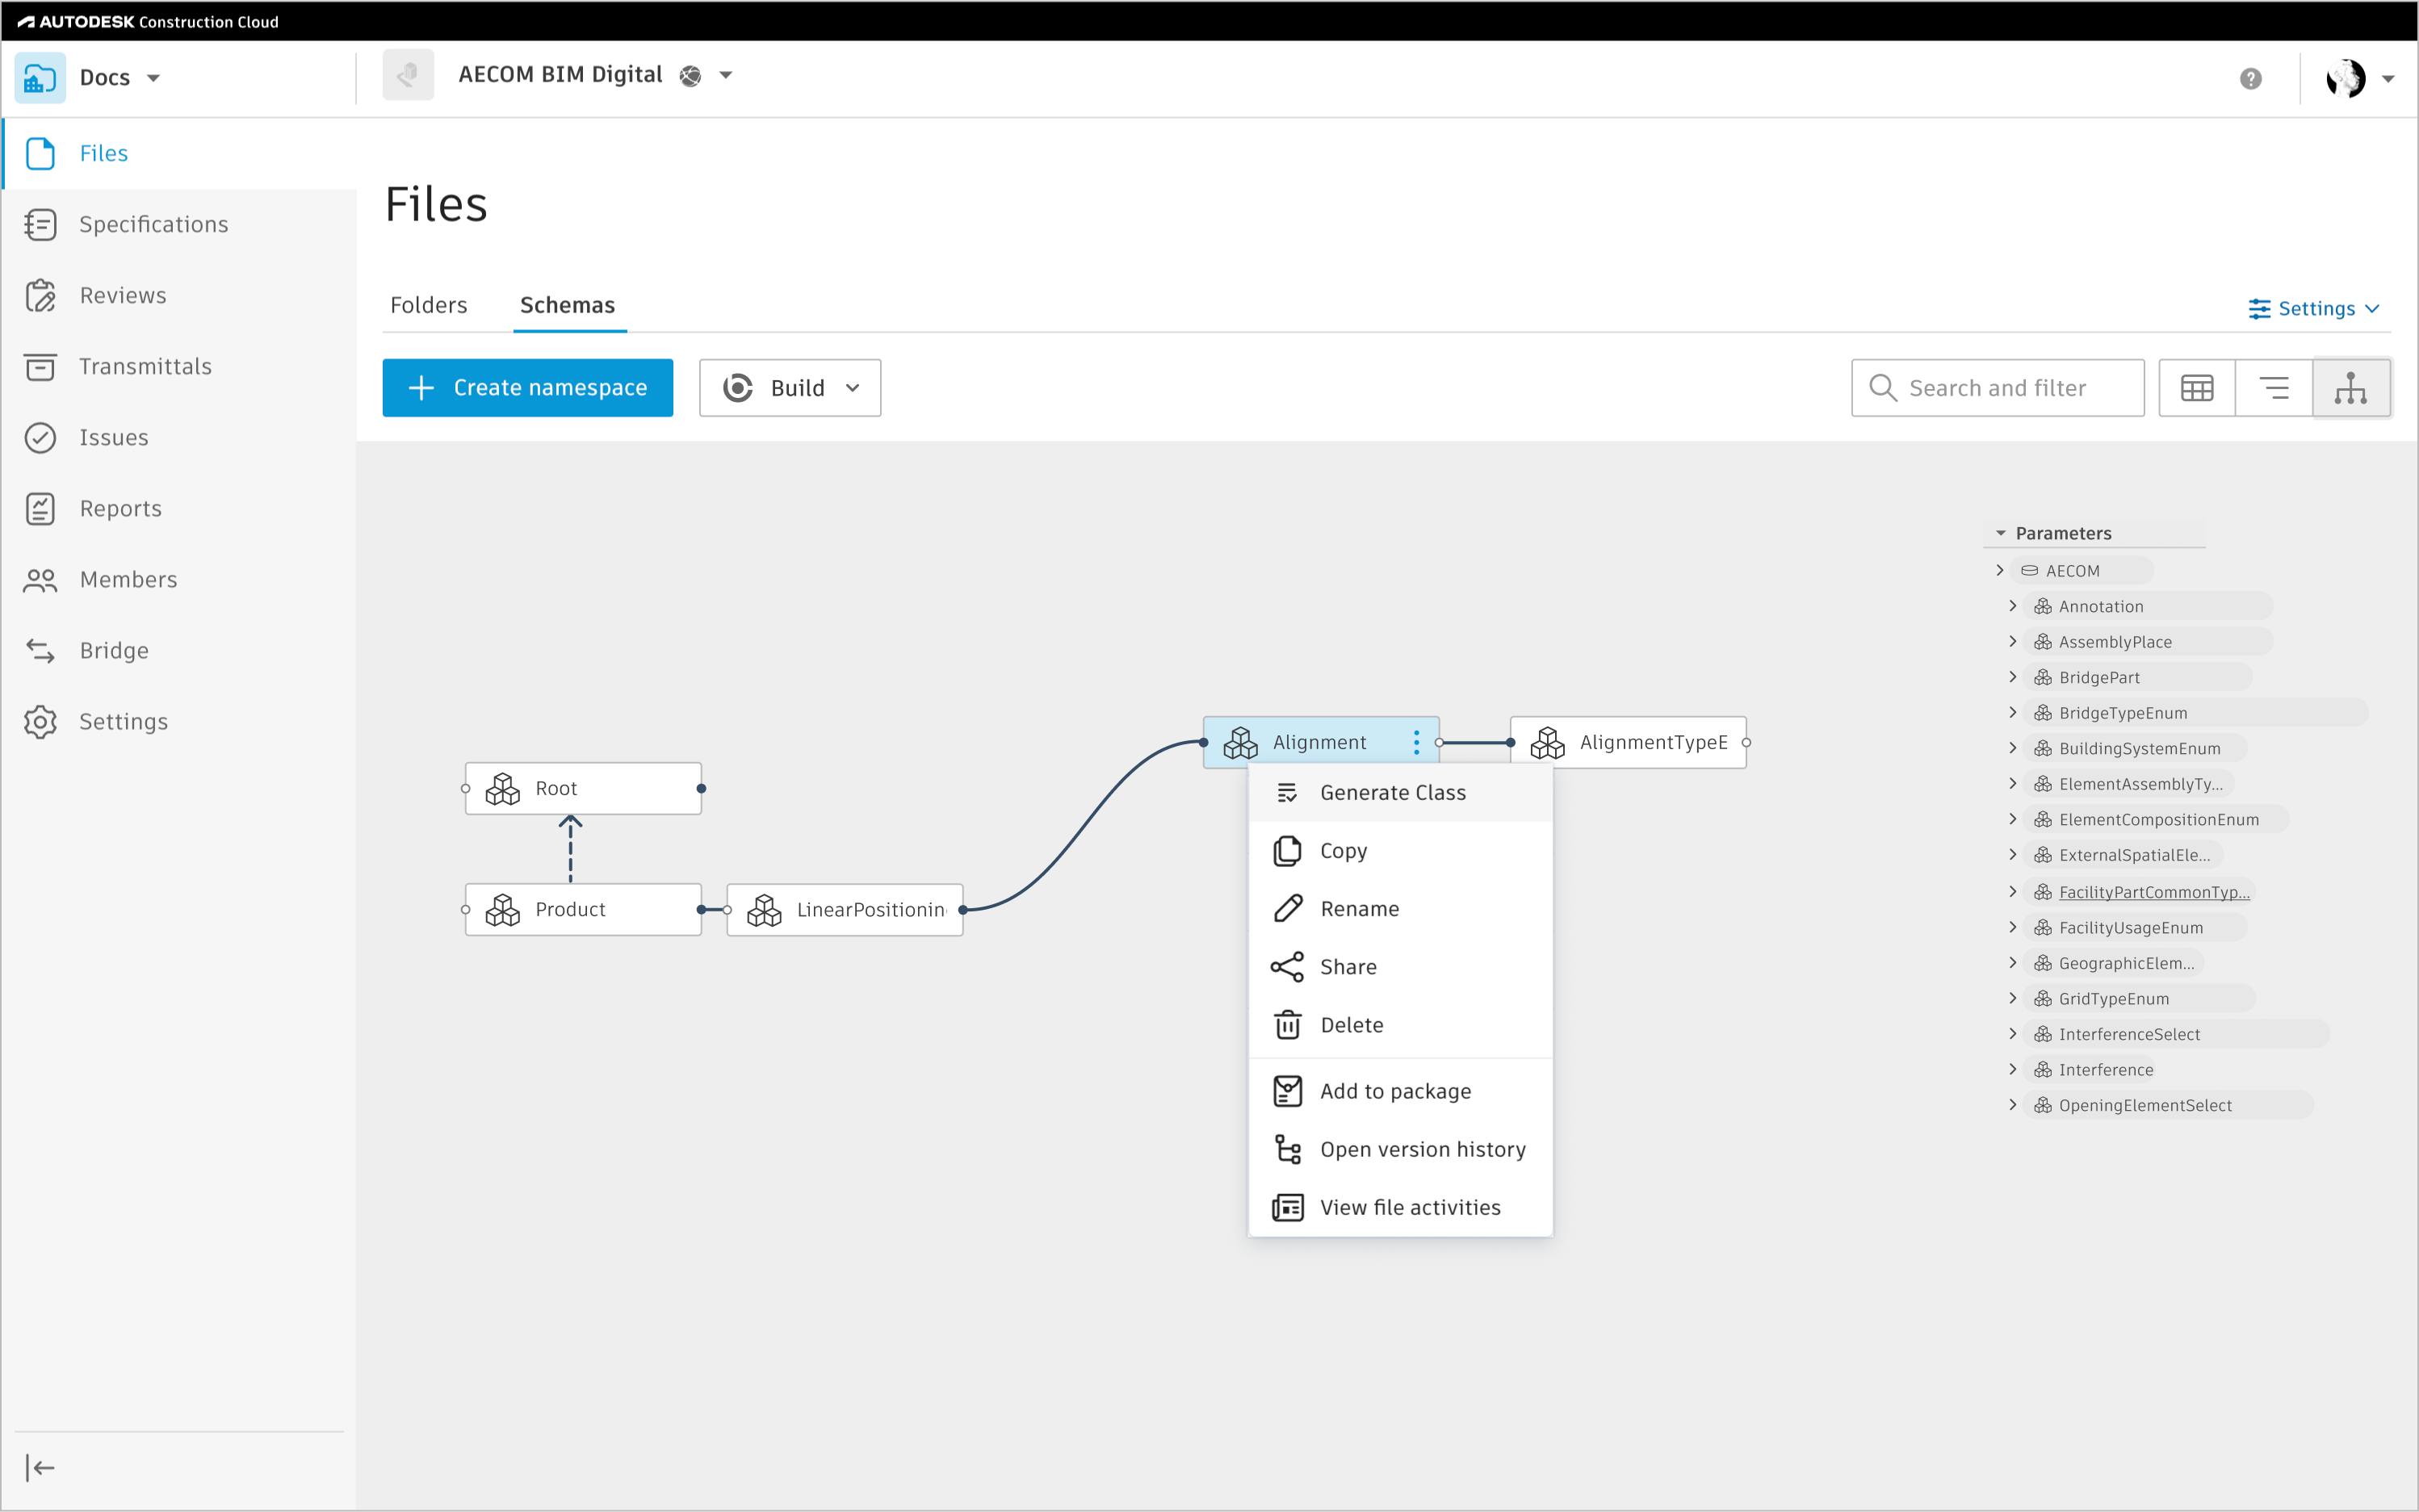
Task: Collapse the left sidebar using the arrow icon
Action: pyautogui.click(x=40, y=1467)
